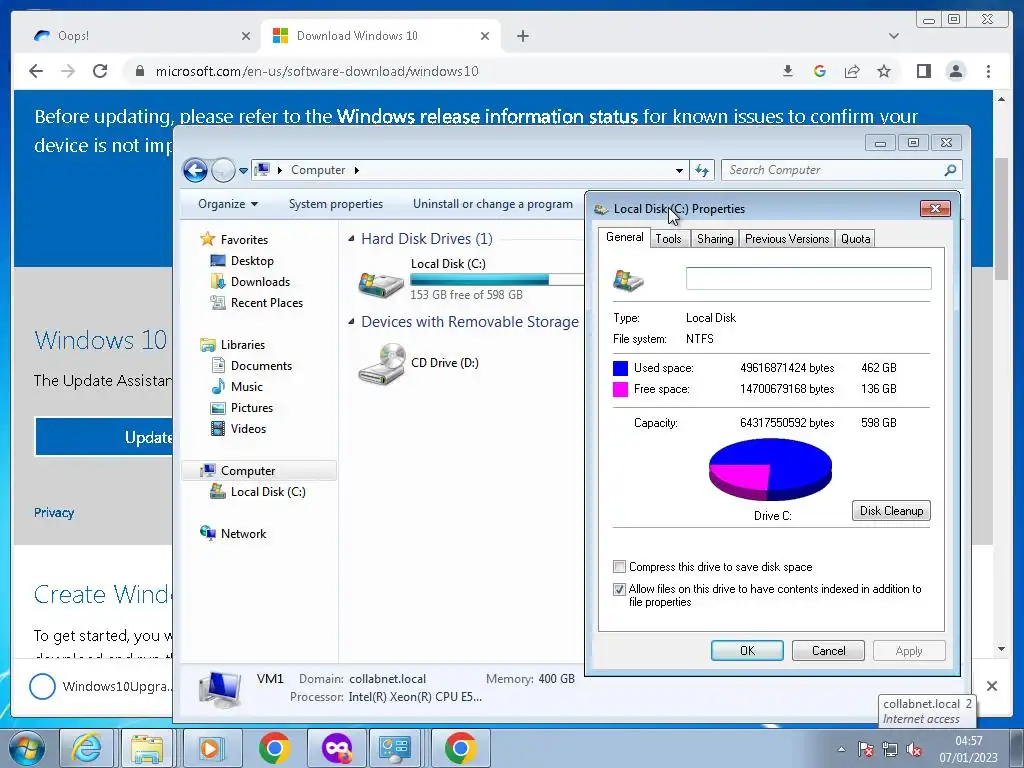Click the Windows10Upgrade download item
Viewport: 1024px width, 768px height.
[101, 686]
